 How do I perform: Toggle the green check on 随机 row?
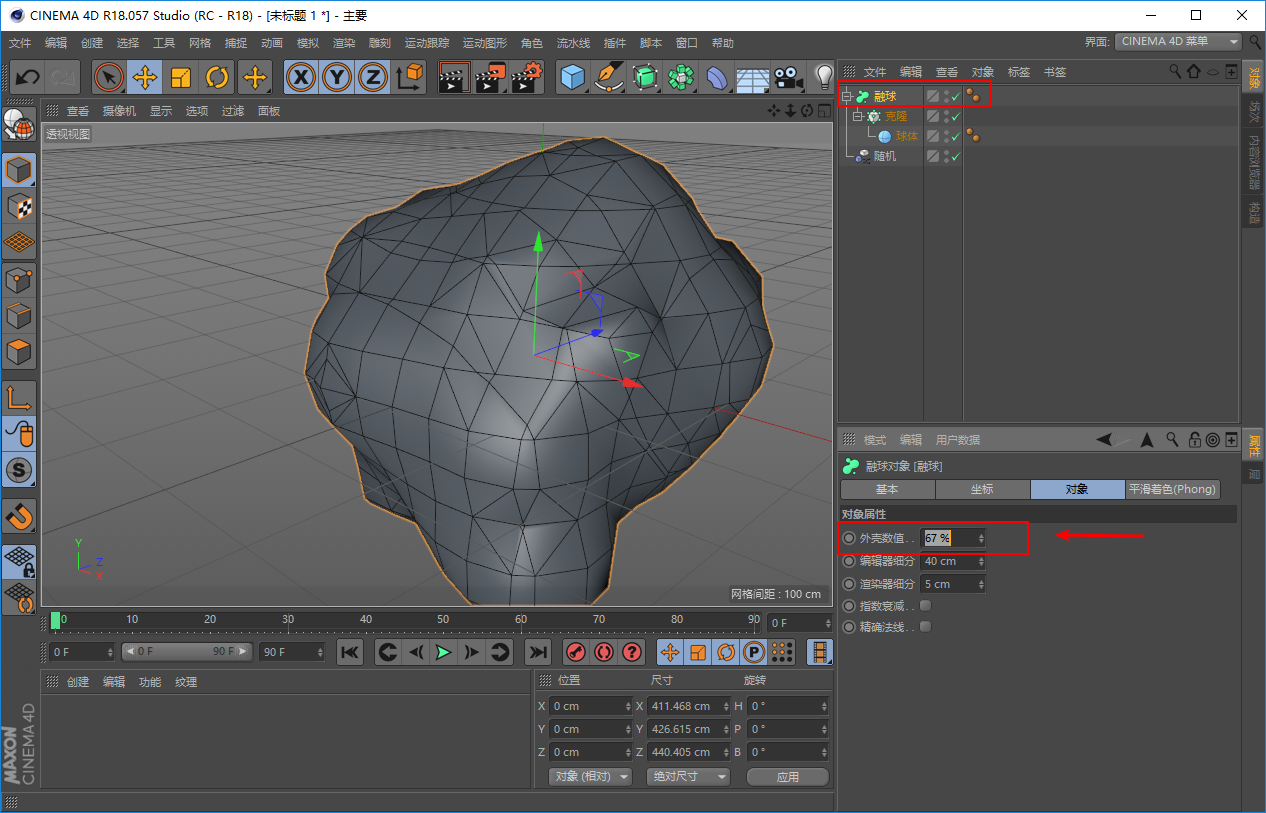coord(956,156)
